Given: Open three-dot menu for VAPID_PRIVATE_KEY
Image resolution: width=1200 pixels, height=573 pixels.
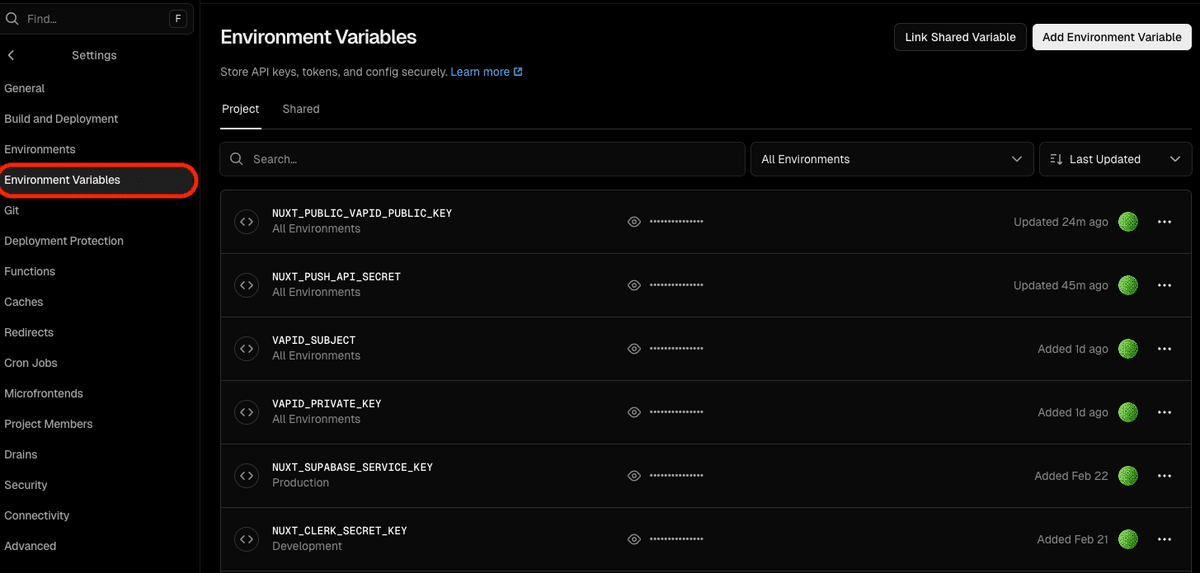Looking at the screenshot, I should click(1164, 412).
